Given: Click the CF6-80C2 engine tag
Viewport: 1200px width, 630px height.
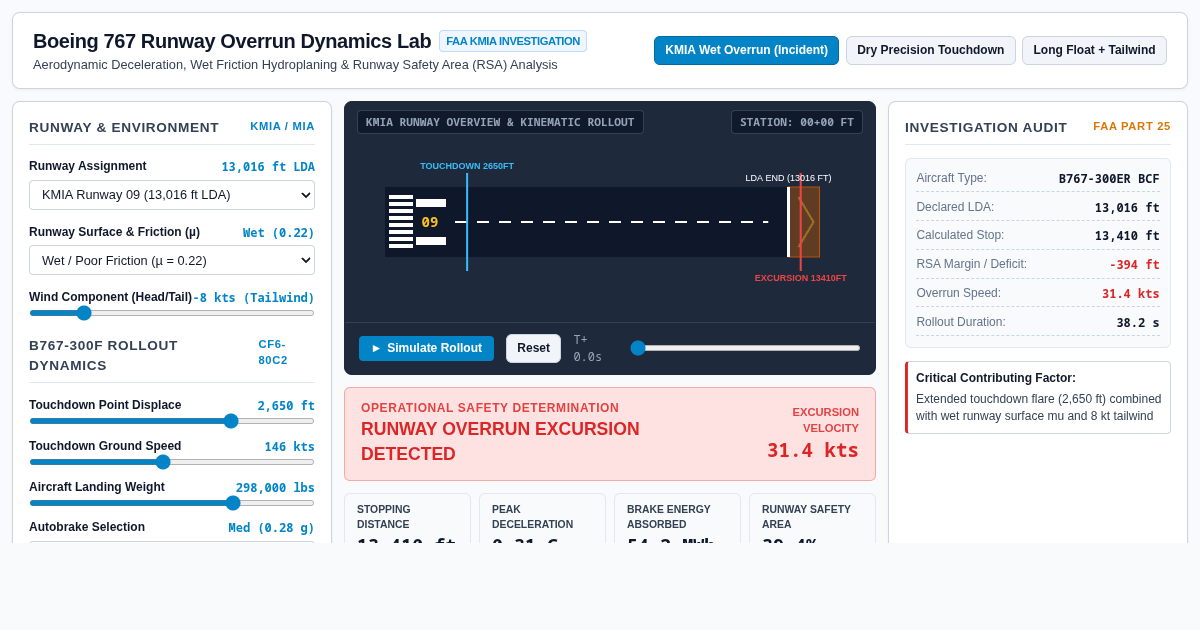Looking at the screenshot, I should pyautogui.click(x=273, y=352).
